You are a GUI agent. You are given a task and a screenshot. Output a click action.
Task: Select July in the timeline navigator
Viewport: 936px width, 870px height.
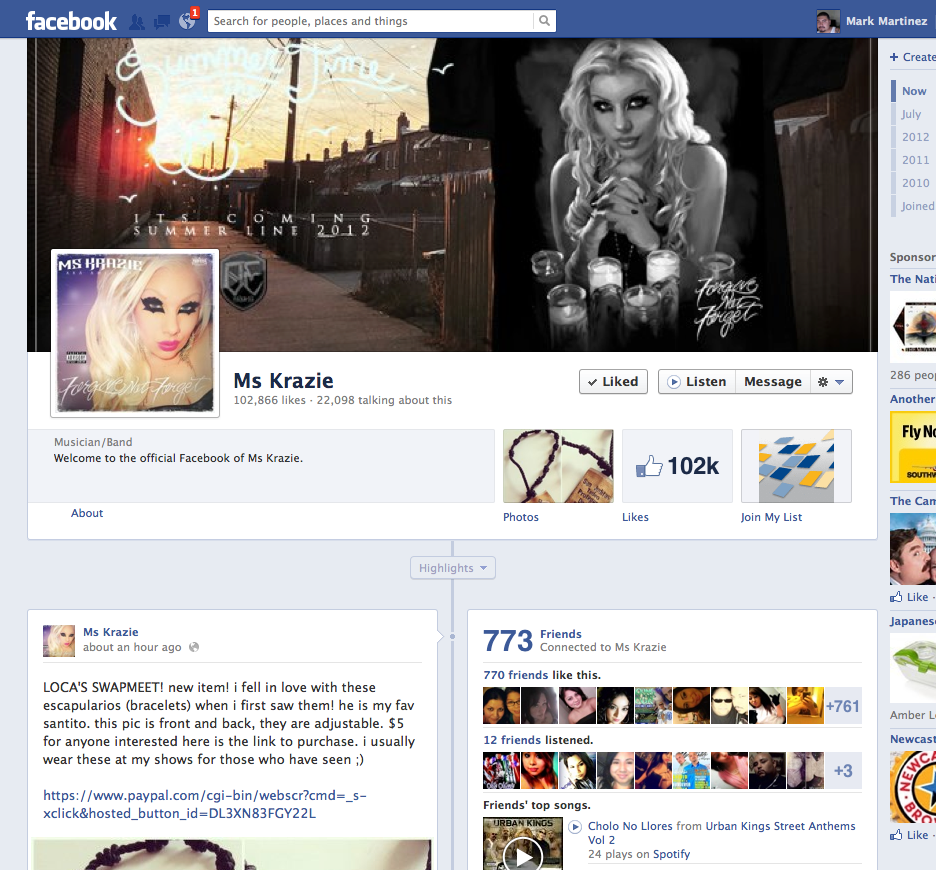[912, 114]
